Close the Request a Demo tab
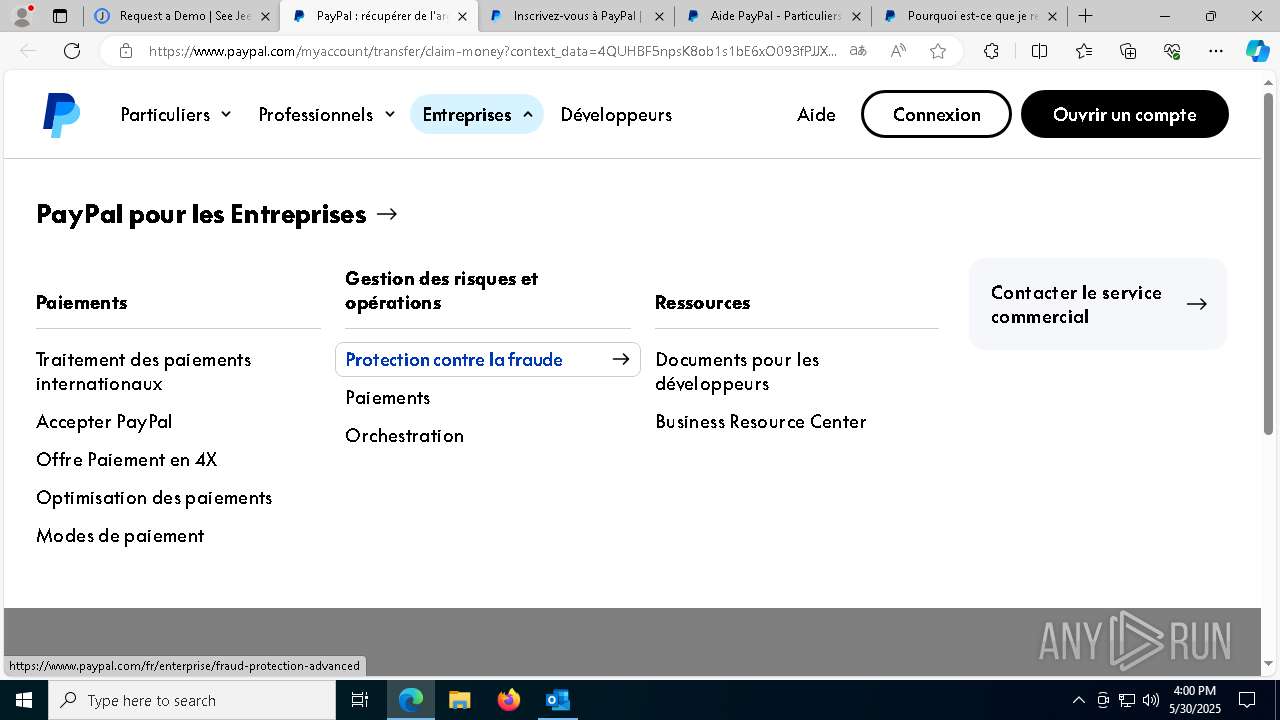 (x=265, y=16)
